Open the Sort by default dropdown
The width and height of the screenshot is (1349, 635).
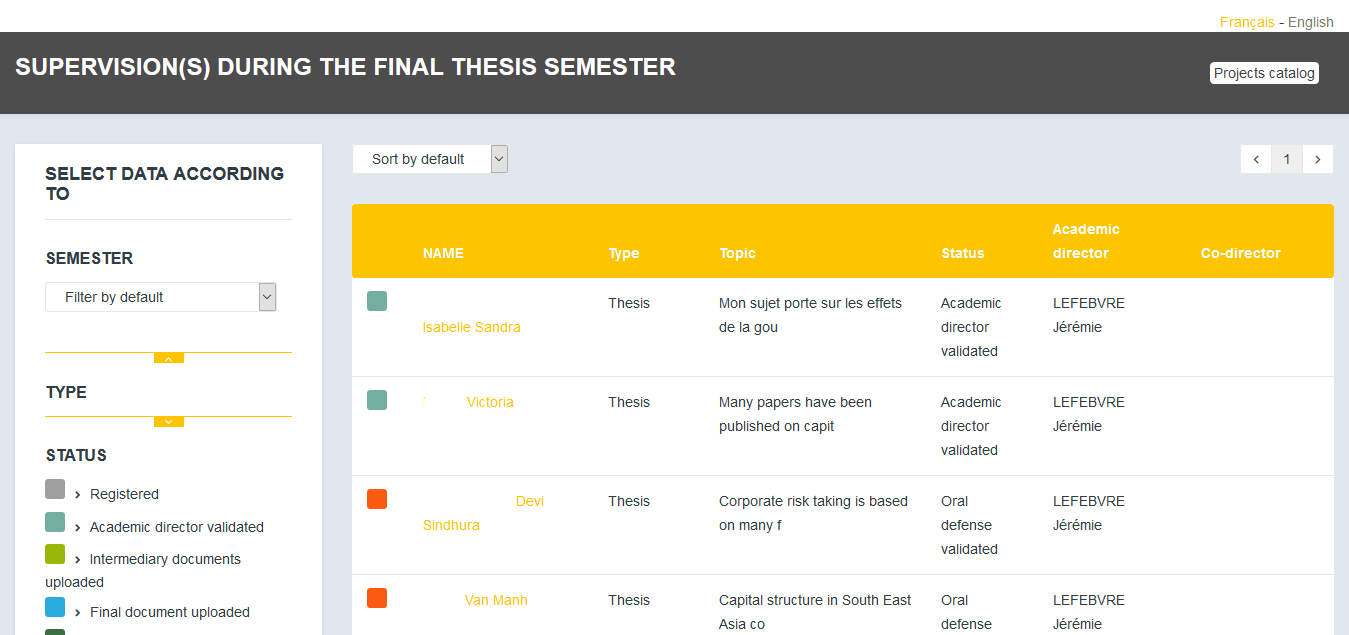pyautogui.click(x=430, y=159)
